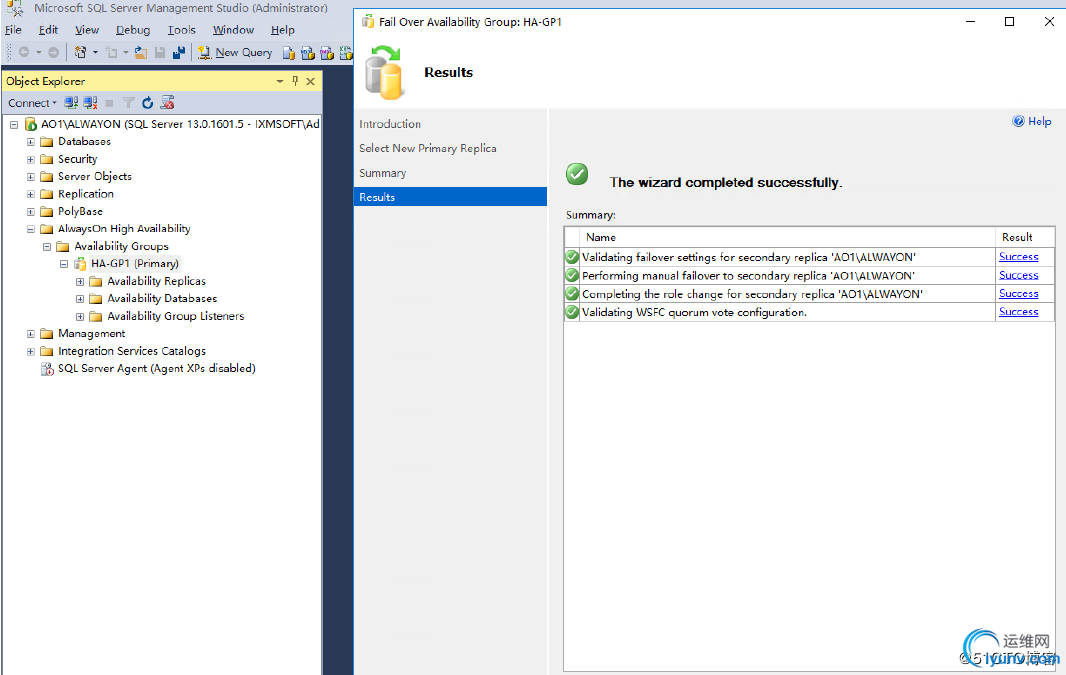This screenshot has height=675, width=1066.
Task: Click Success link for manual failover row
Action: click(x=1018, y=275)
